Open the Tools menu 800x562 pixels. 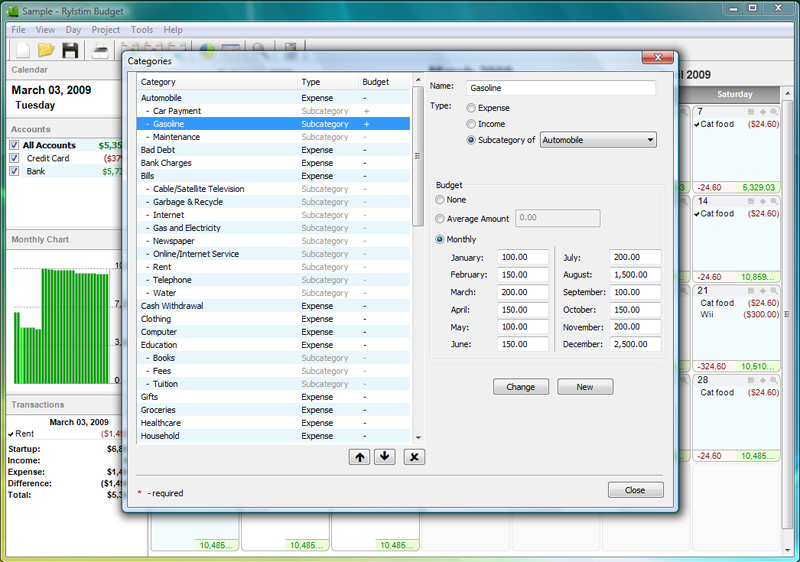[x=142, y=30]
